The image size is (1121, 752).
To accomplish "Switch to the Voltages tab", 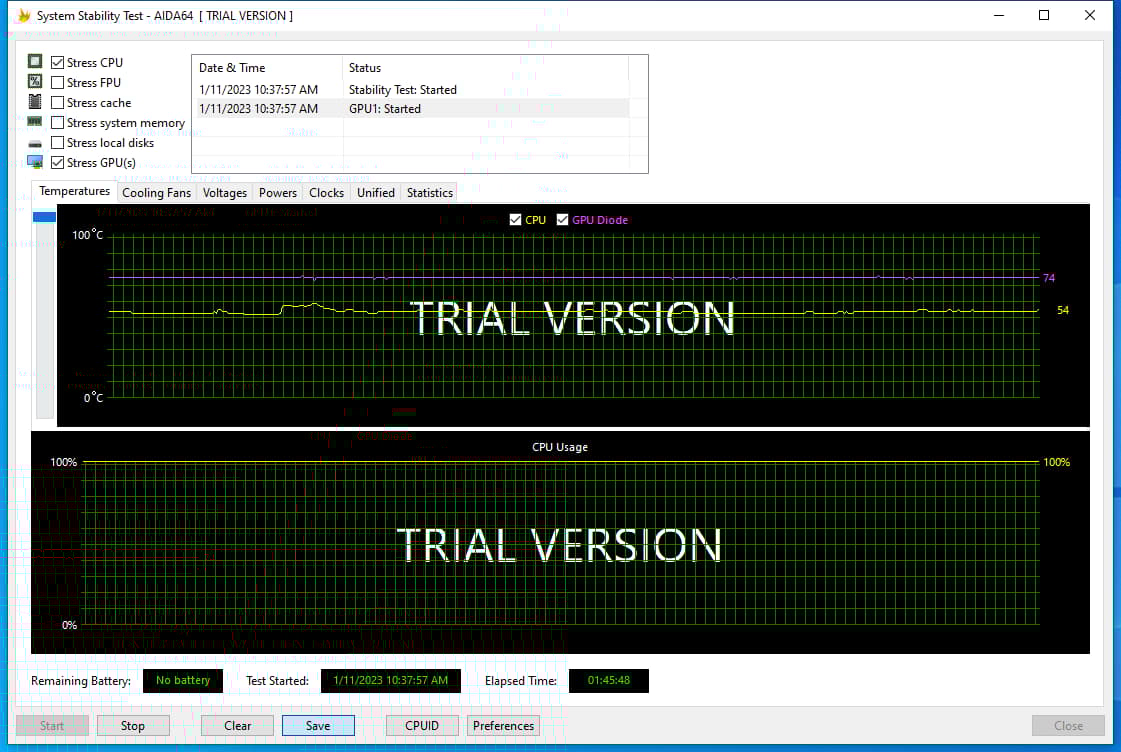I will coord(225,193).
